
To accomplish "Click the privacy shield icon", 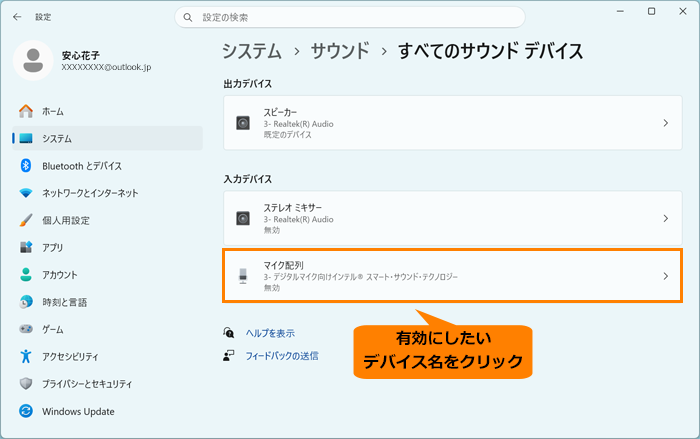I will coord(26,384).
